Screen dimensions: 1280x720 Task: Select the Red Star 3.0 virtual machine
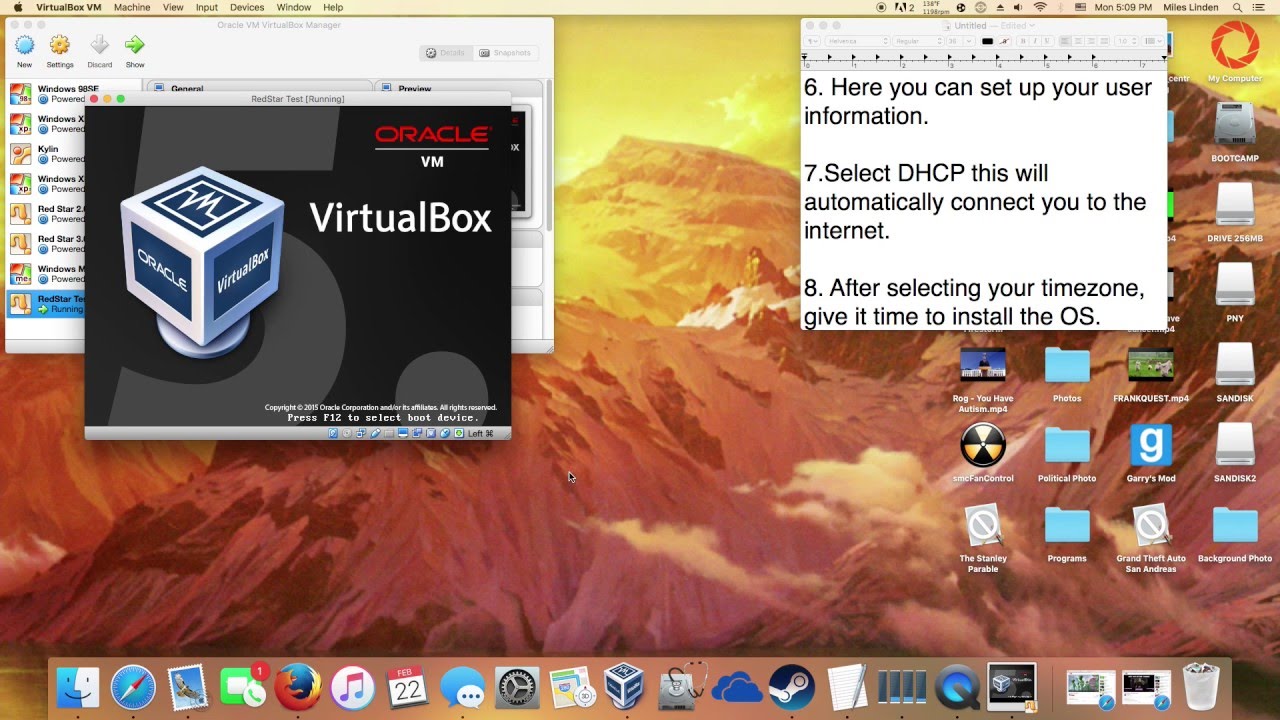click(46, 244)
